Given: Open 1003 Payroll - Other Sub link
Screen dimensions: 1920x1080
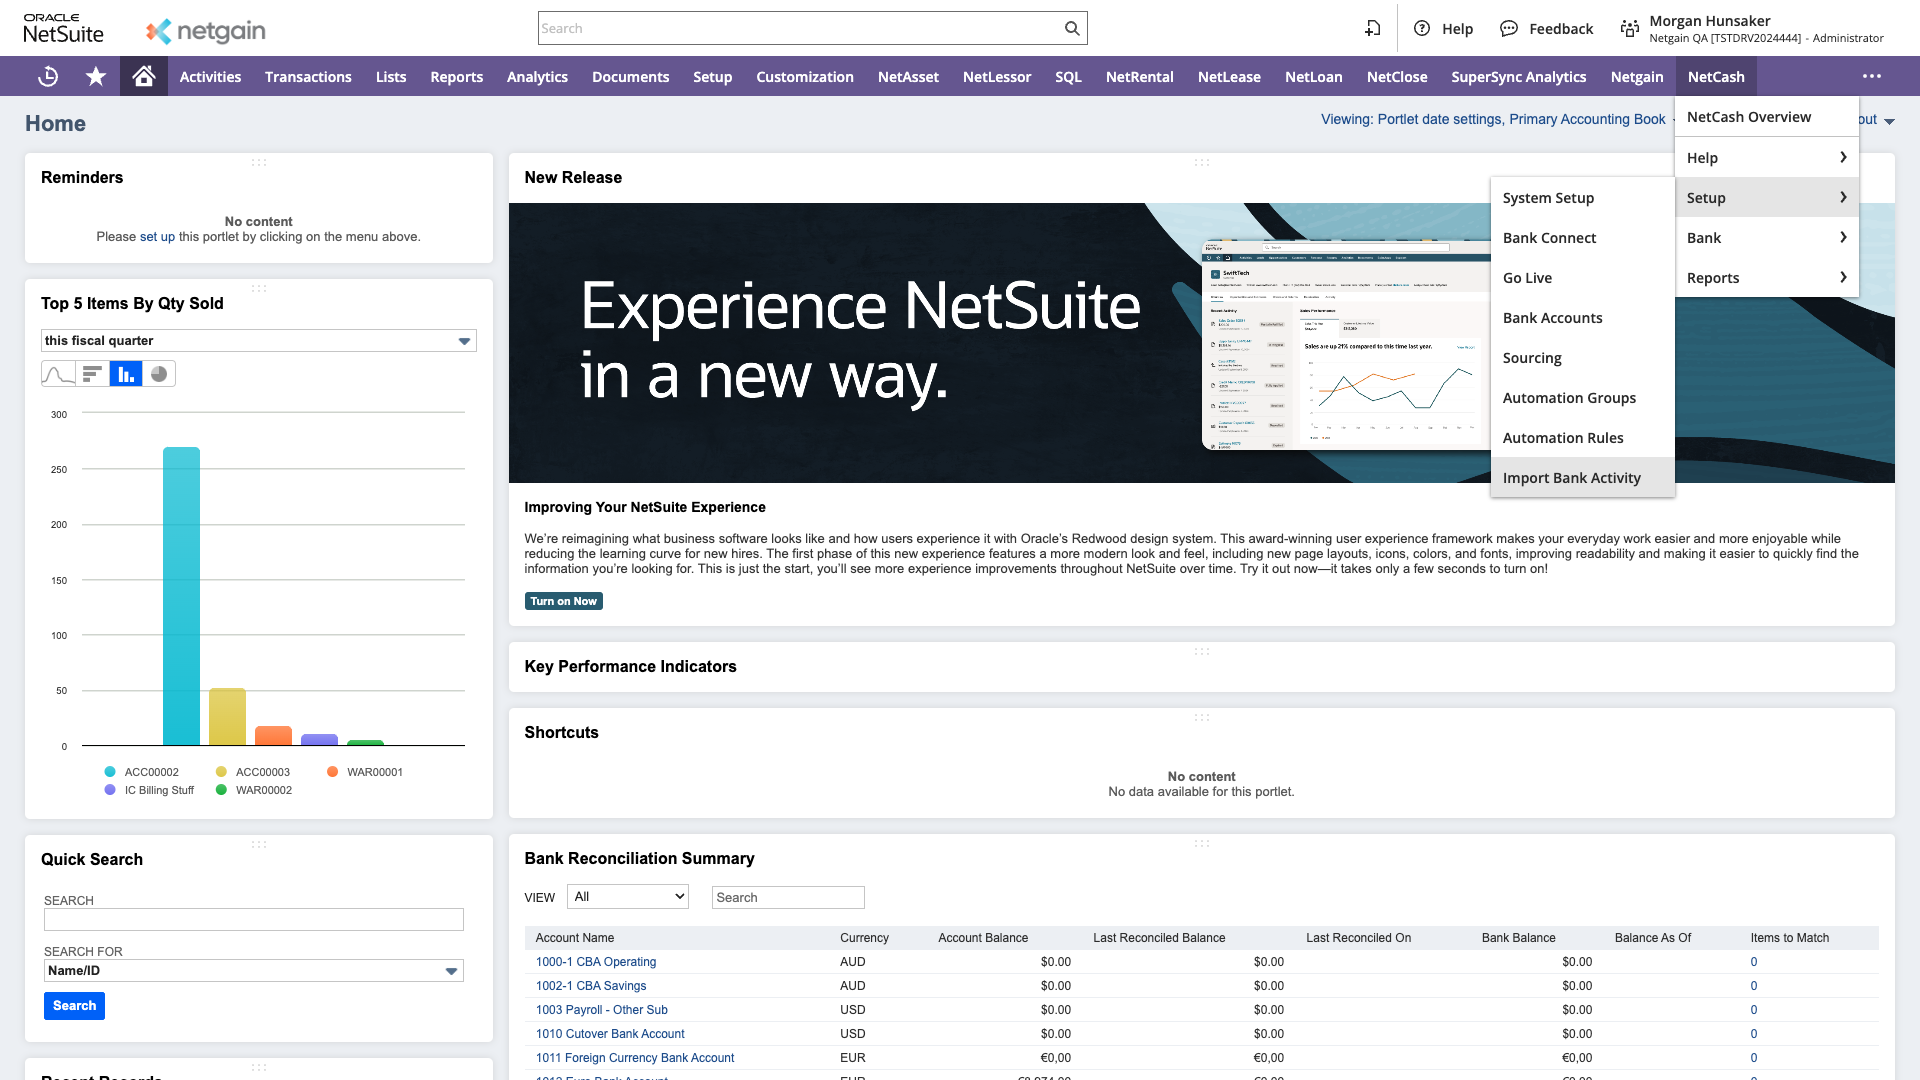Looking at the screenshot, I should point(602,1010).
